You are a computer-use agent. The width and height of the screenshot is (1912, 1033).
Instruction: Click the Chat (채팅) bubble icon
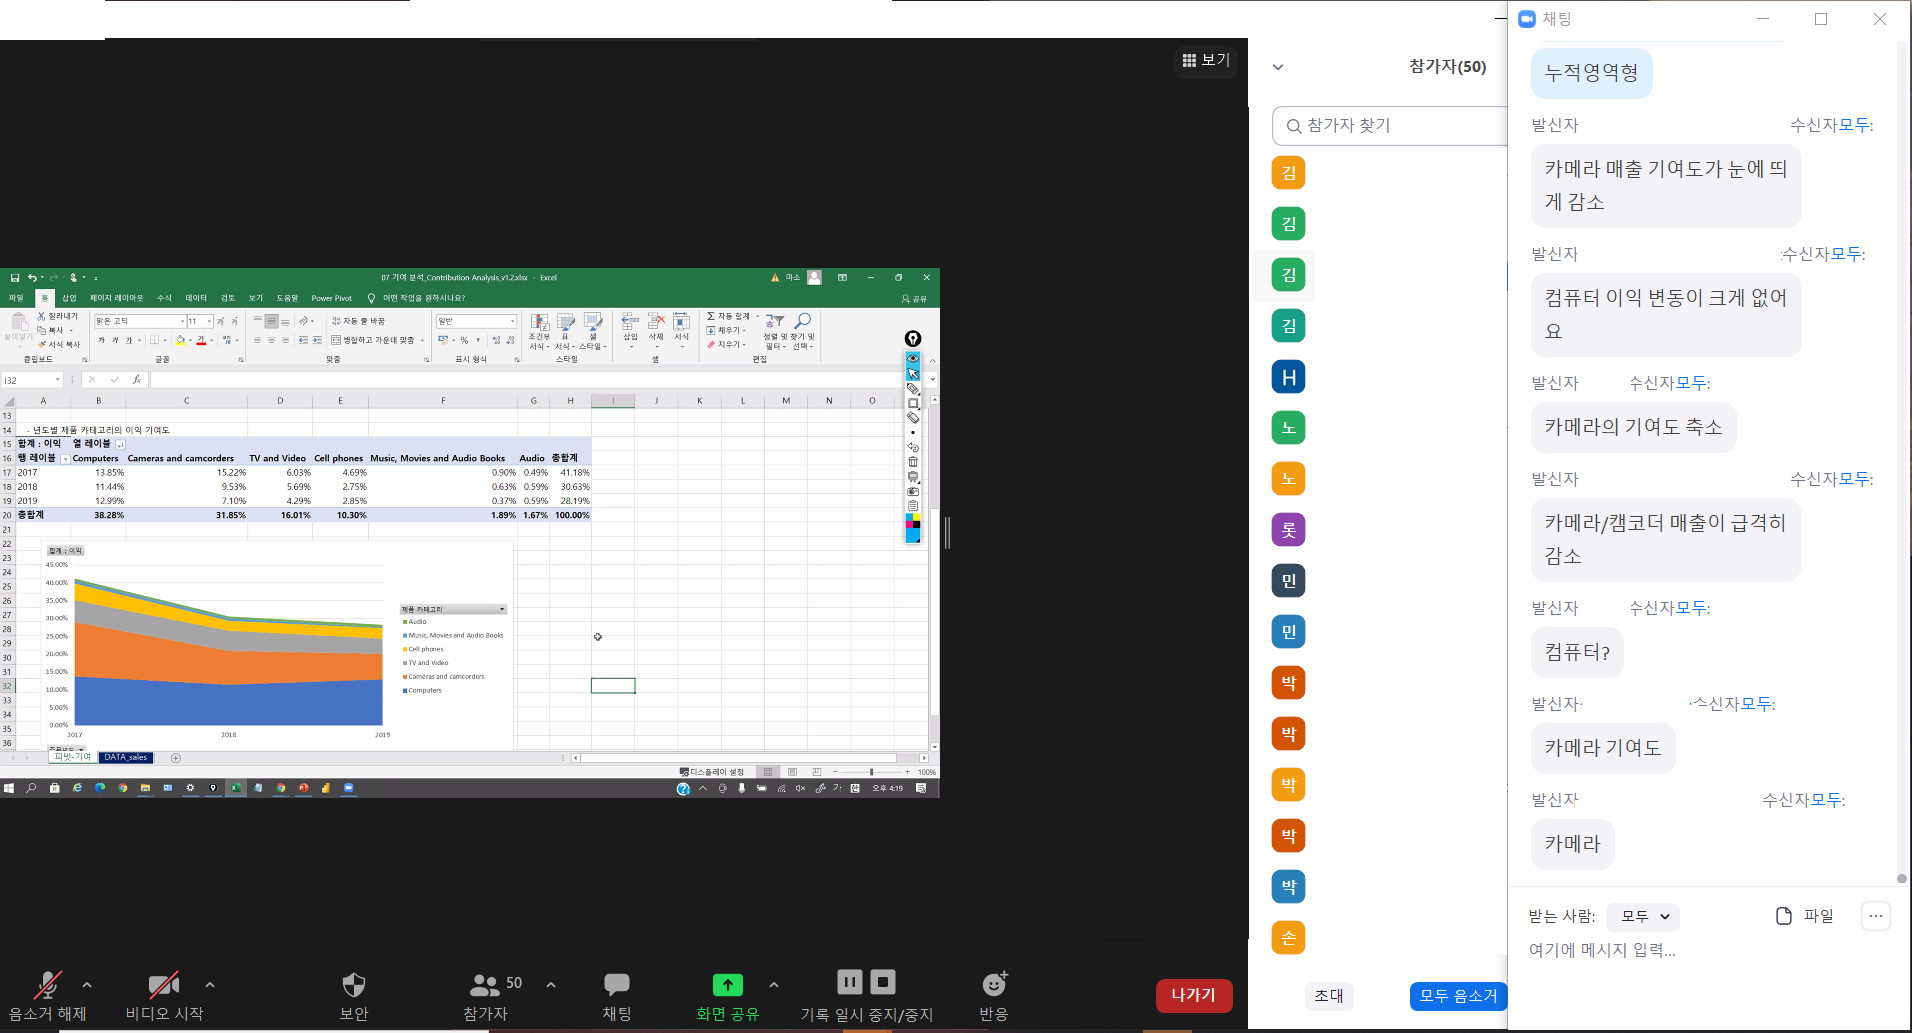pyautogui.click(x=617, y=985)
